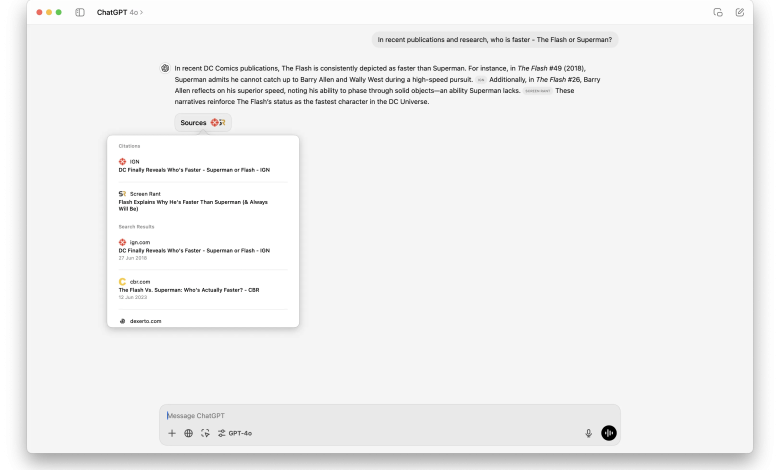Open the temporary chat icon
Viewport: 780px width, 470px height.
(717, 12)
